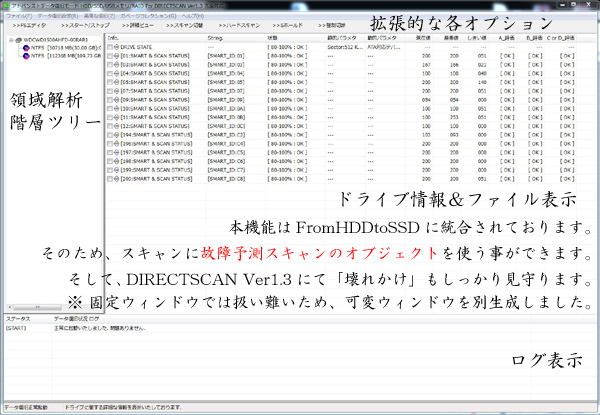Image resolution: width=600 pixels, height=415 pixels.
Task: Click the C or D_評価 column header
Action: 561,38
